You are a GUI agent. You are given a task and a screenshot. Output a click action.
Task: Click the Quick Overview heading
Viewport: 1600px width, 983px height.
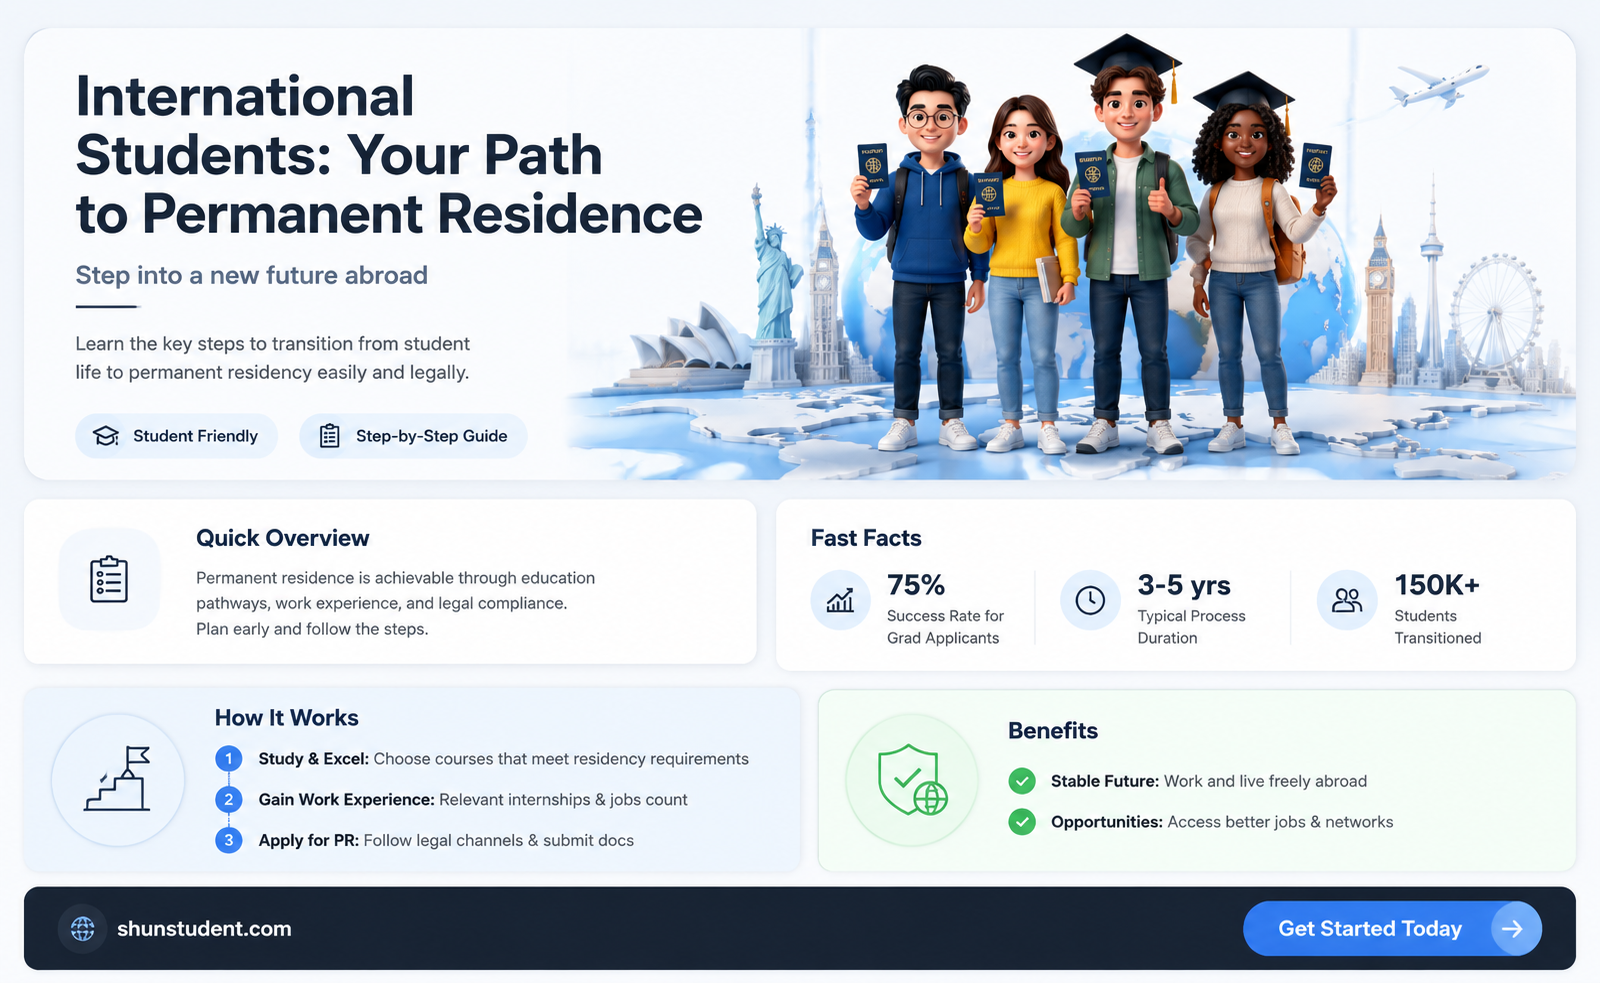[283, 538]
